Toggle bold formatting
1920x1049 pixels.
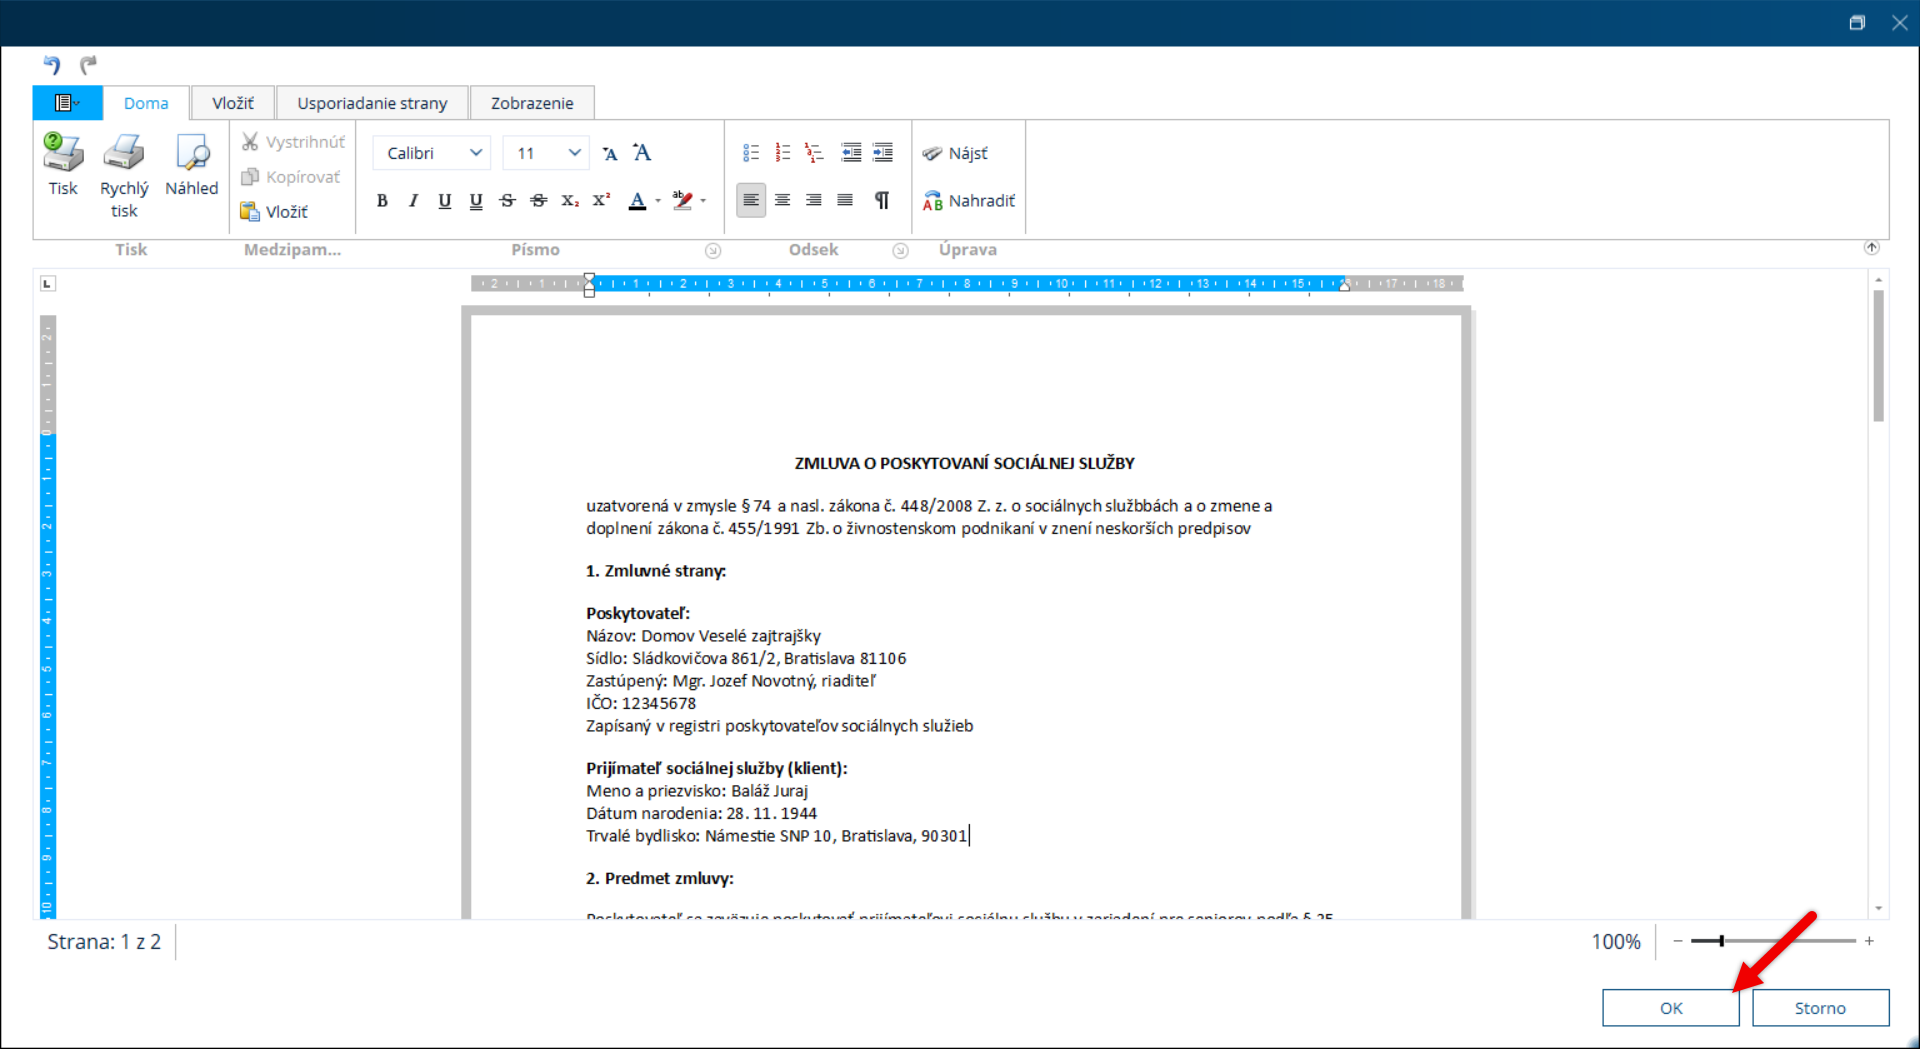(x=382, y=201)
